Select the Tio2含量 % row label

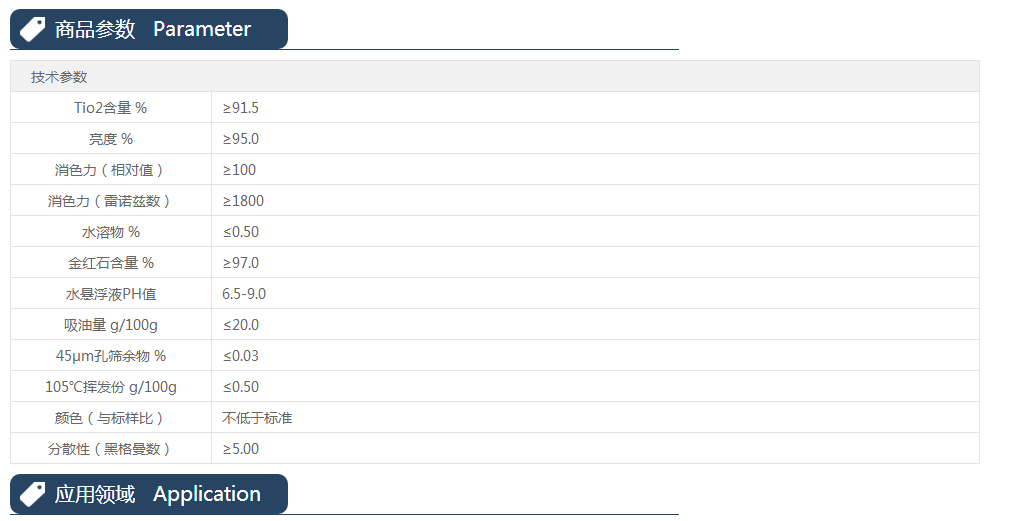click(x=110, y=108)
